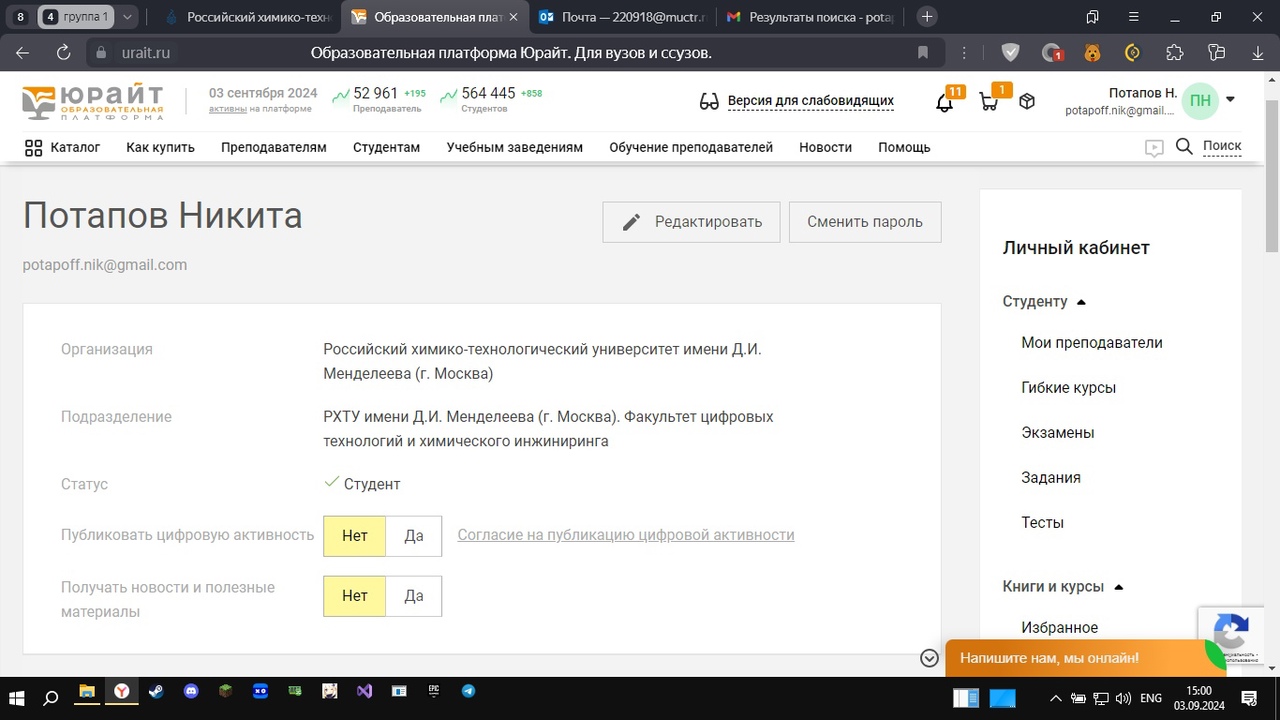The image size is (1280, 720).
Task: Click Версия для слабовидящих link
Action: click(x=811, y=101)
